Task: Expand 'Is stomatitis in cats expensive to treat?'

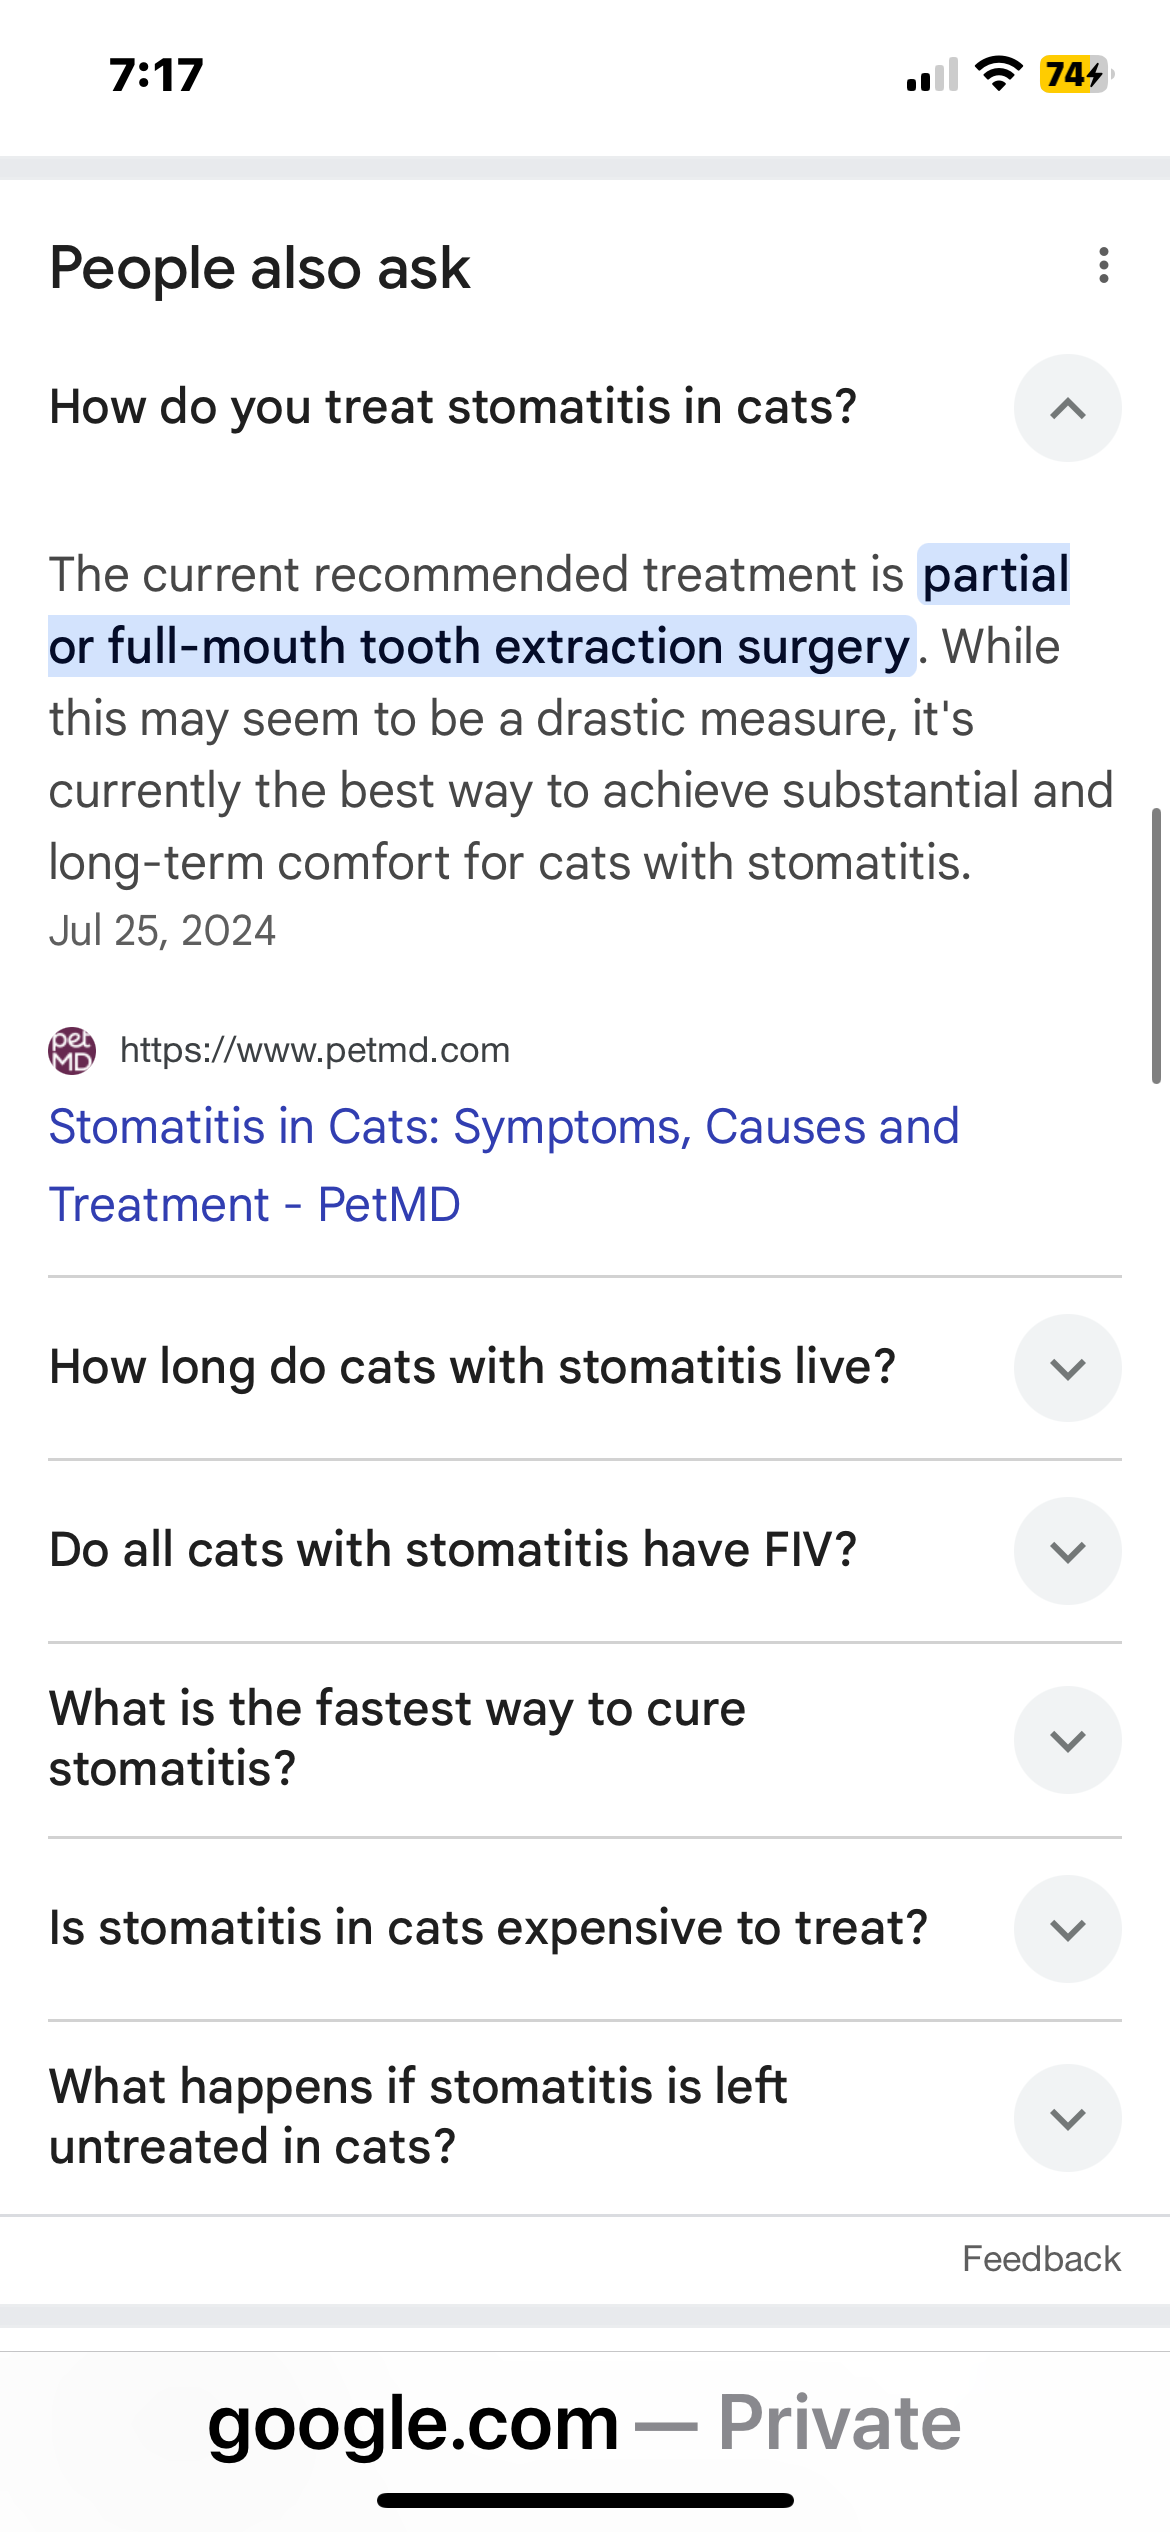Action: (1067, 1929)
